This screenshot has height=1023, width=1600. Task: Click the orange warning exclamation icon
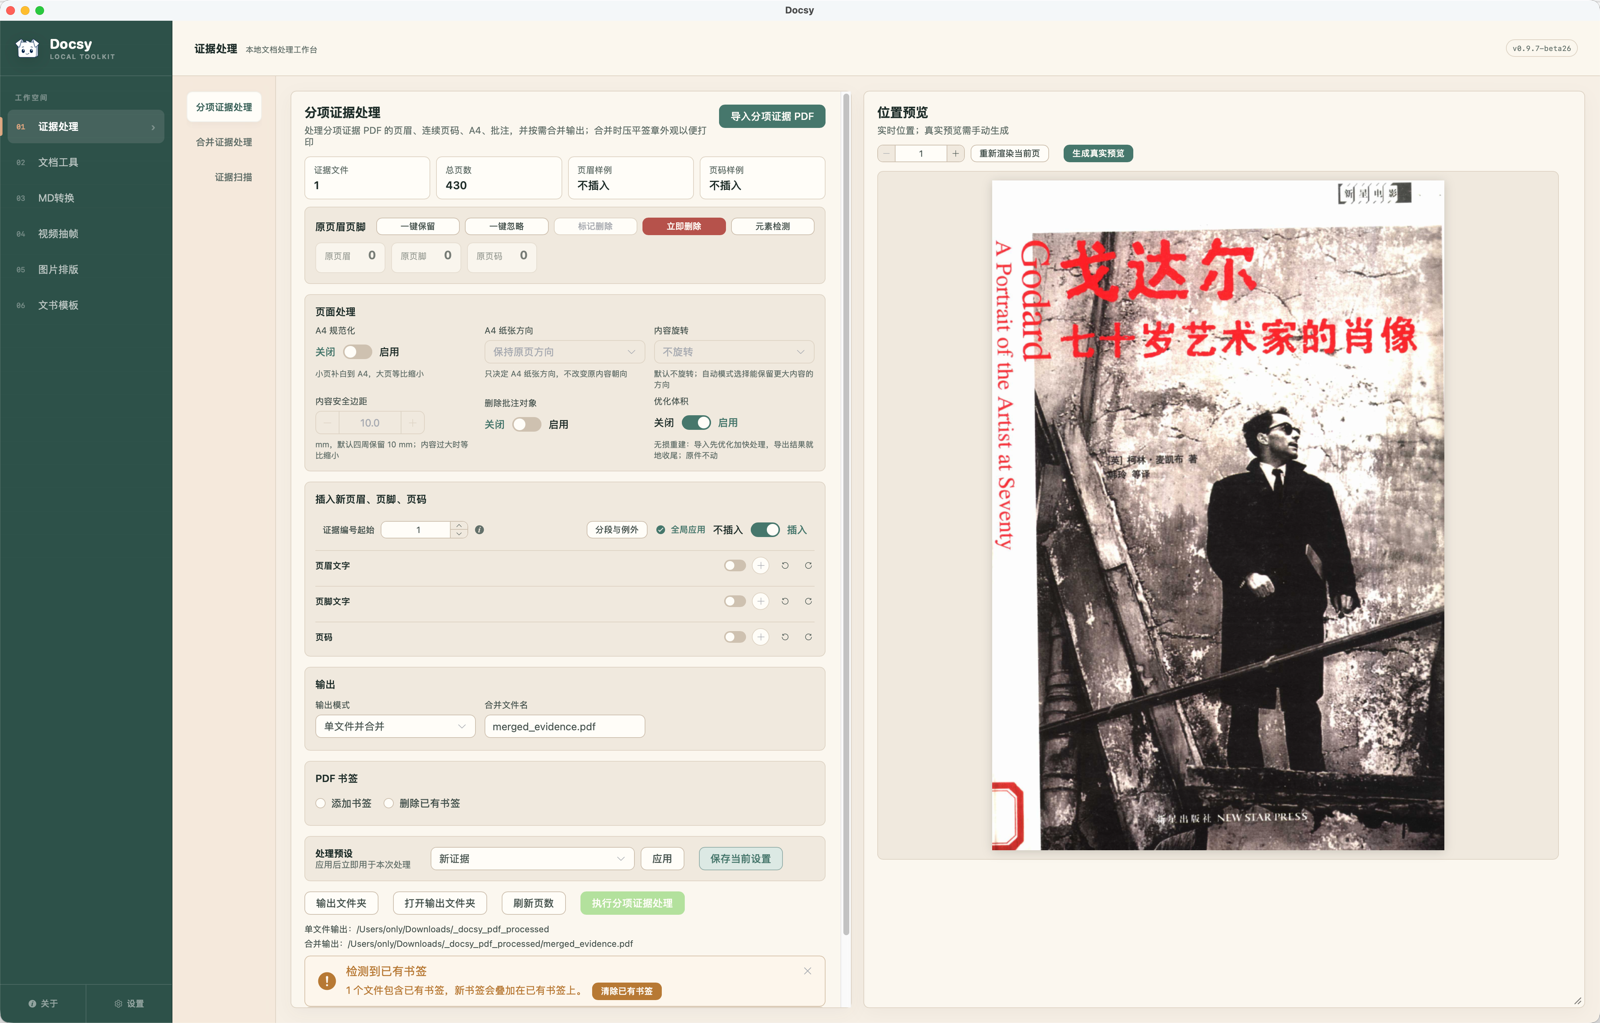click(x=327, y=981)
